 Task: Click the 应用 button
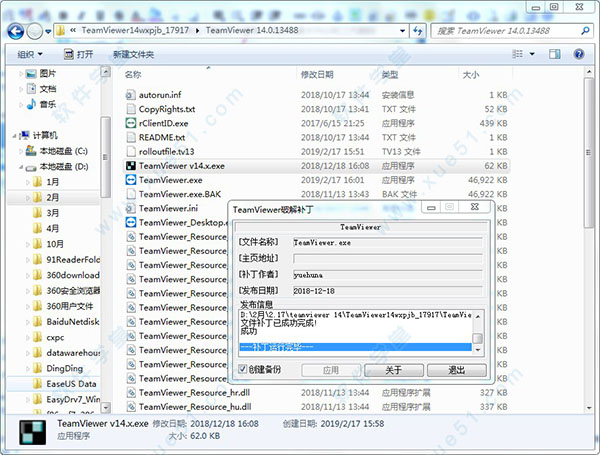[331, 370]
